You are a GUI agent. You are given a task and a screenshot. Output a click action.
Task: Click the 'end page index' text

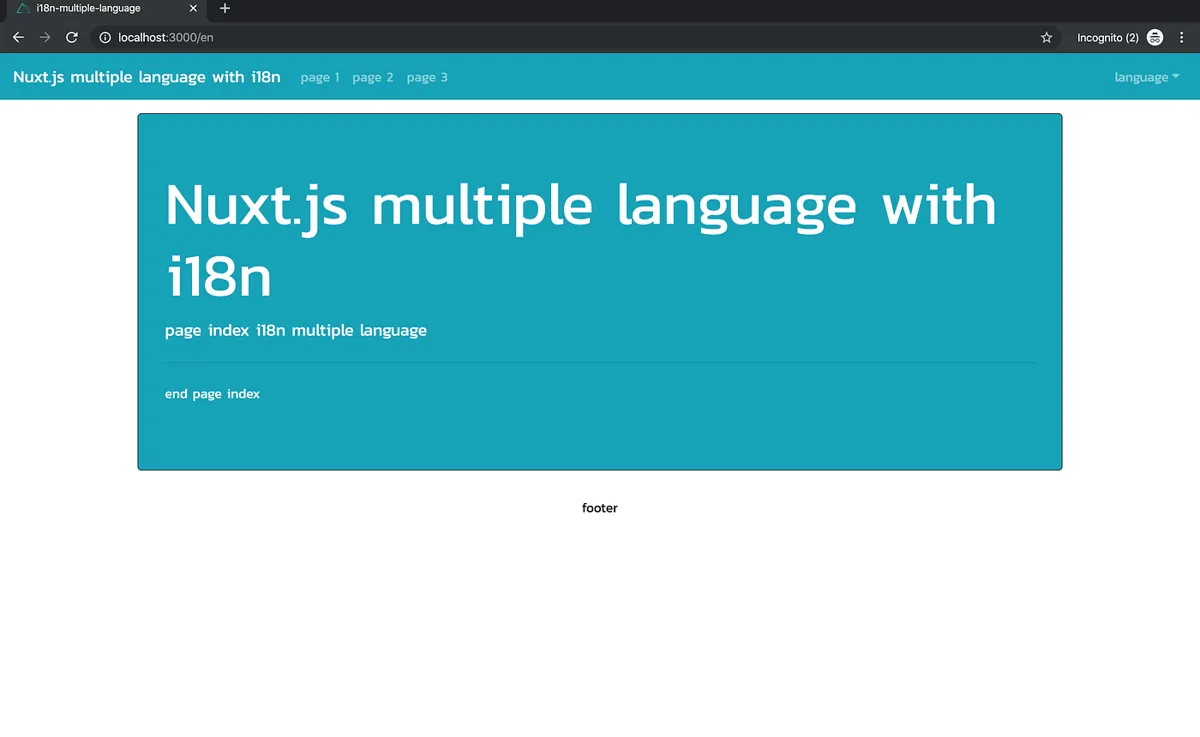212,394
